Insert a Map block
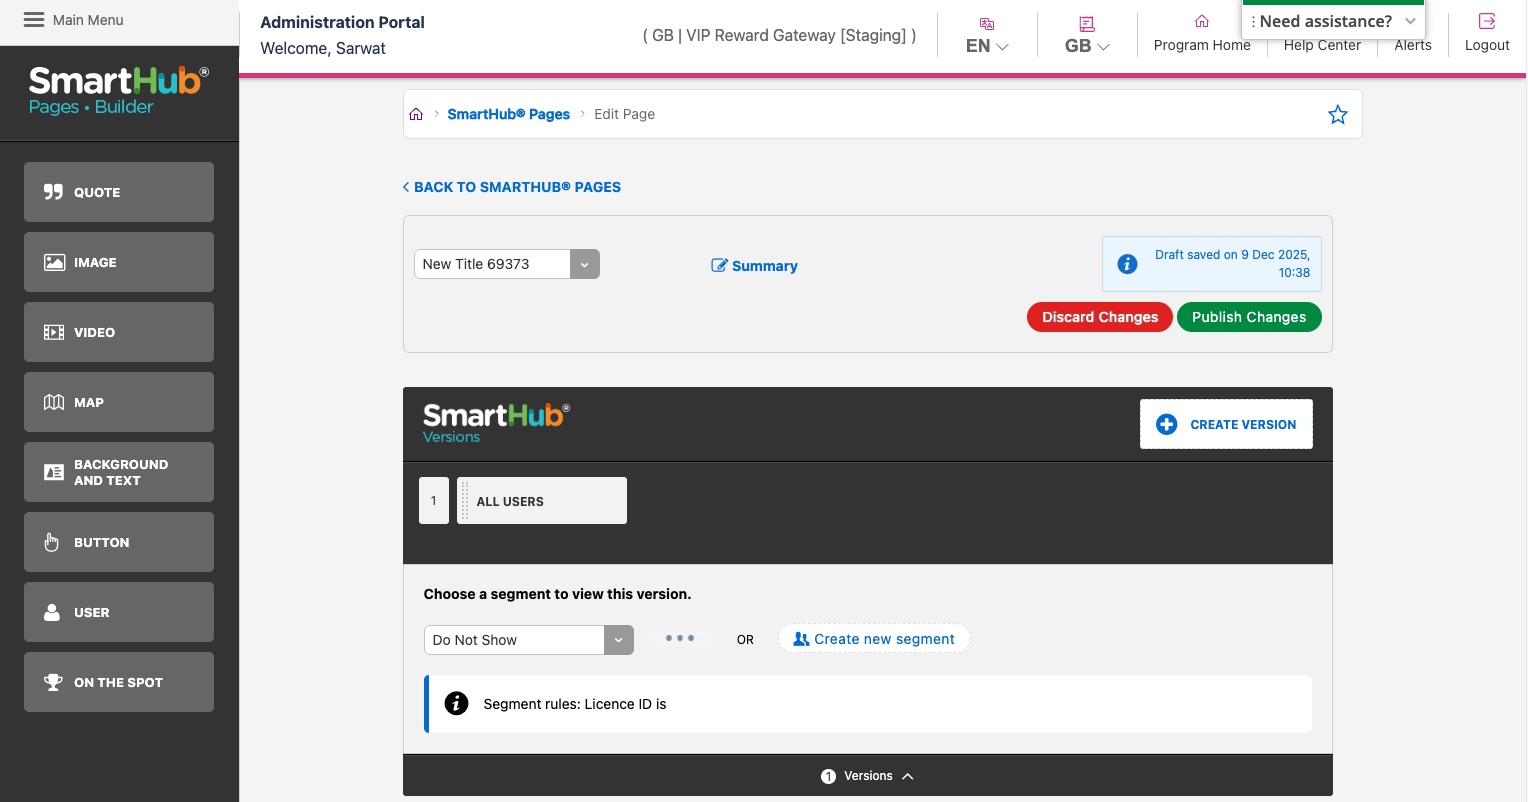1528x802 pixels. click(118, 402)
